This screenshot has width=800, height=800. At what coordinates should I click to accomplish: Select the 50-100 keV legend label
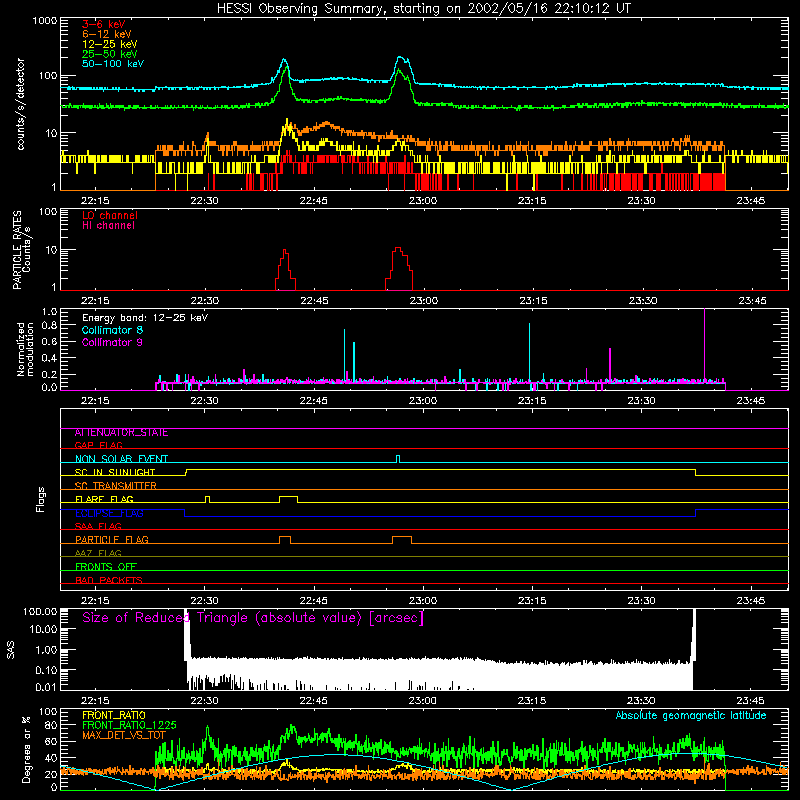coord(113,64)
